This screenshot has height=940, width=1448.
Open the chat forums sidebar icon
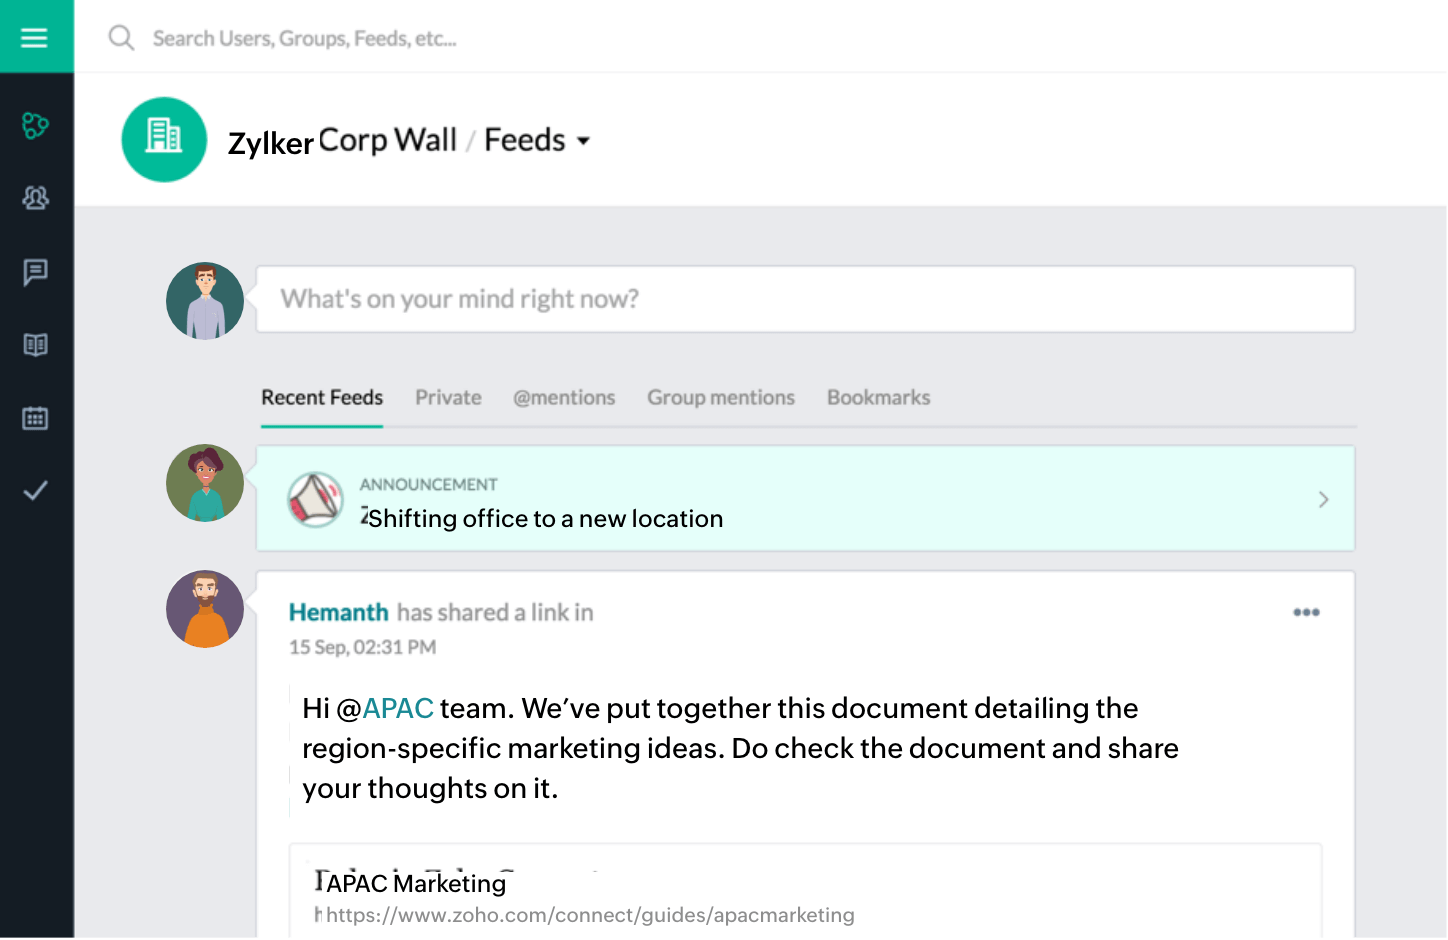[x=35, y=272]
